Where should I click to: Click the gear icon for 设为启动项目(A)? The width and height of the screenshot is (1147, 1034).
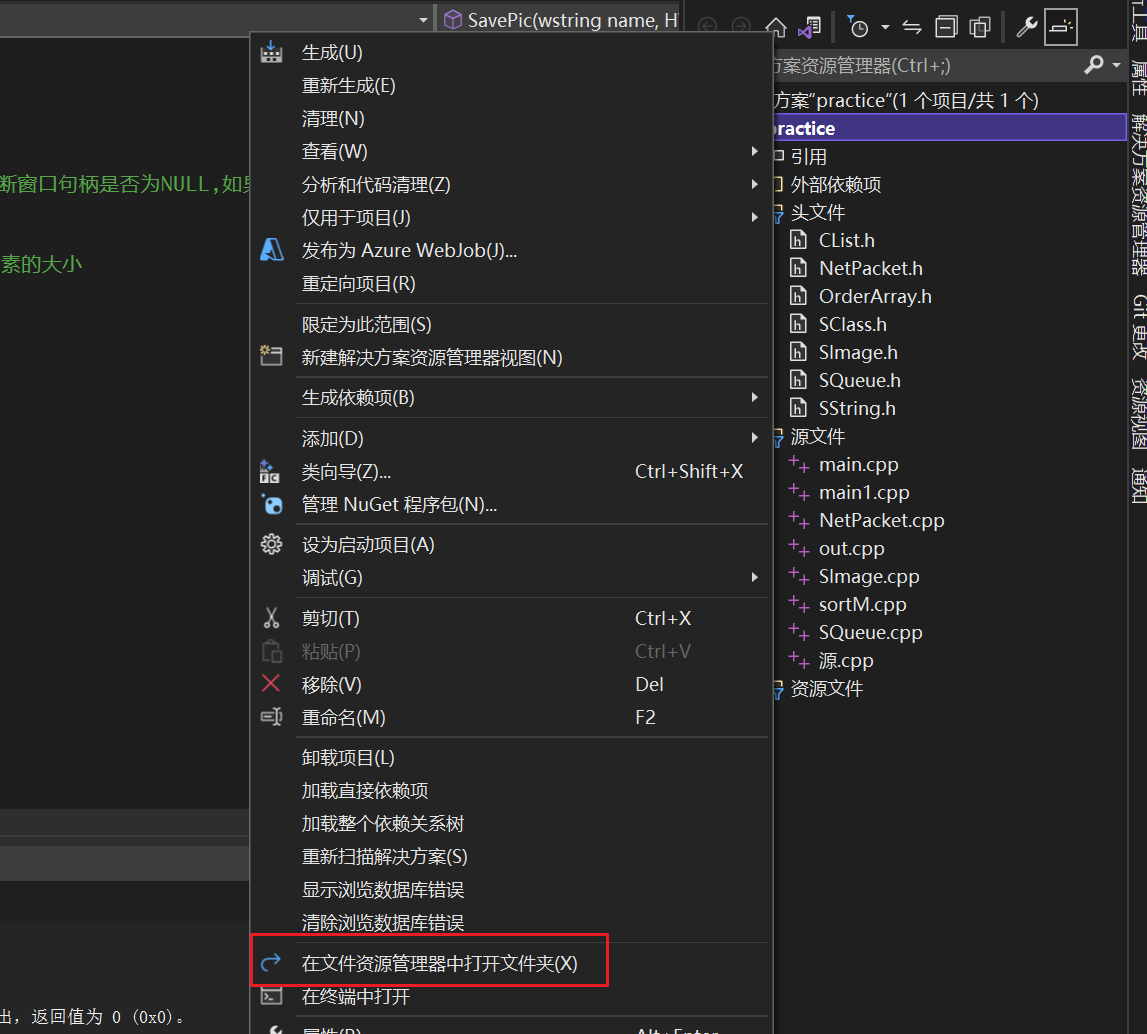coord(271,544)
